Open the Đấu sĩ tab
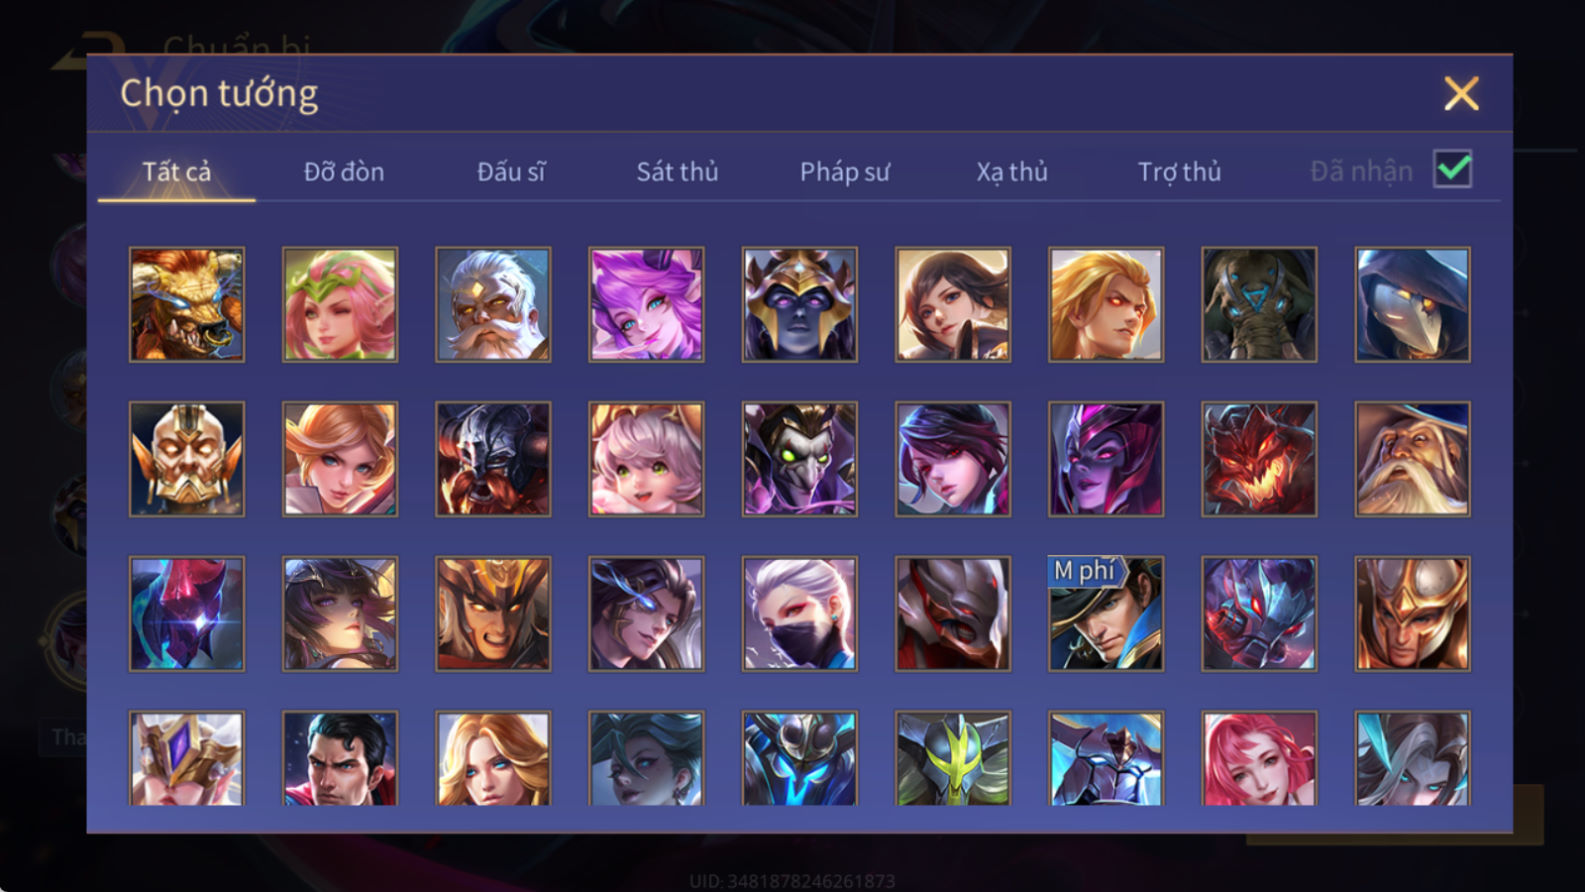 [x=511, y=172]
